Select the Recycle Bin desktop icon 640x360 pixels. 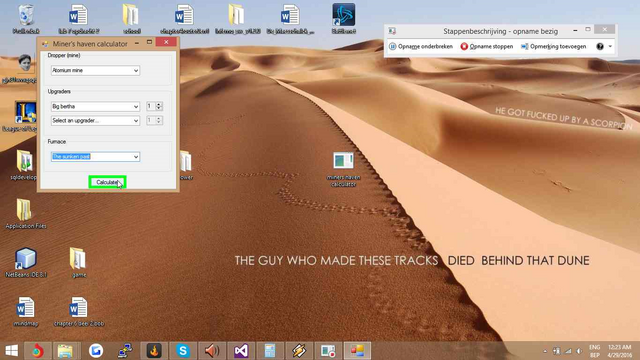pos(26,19)
